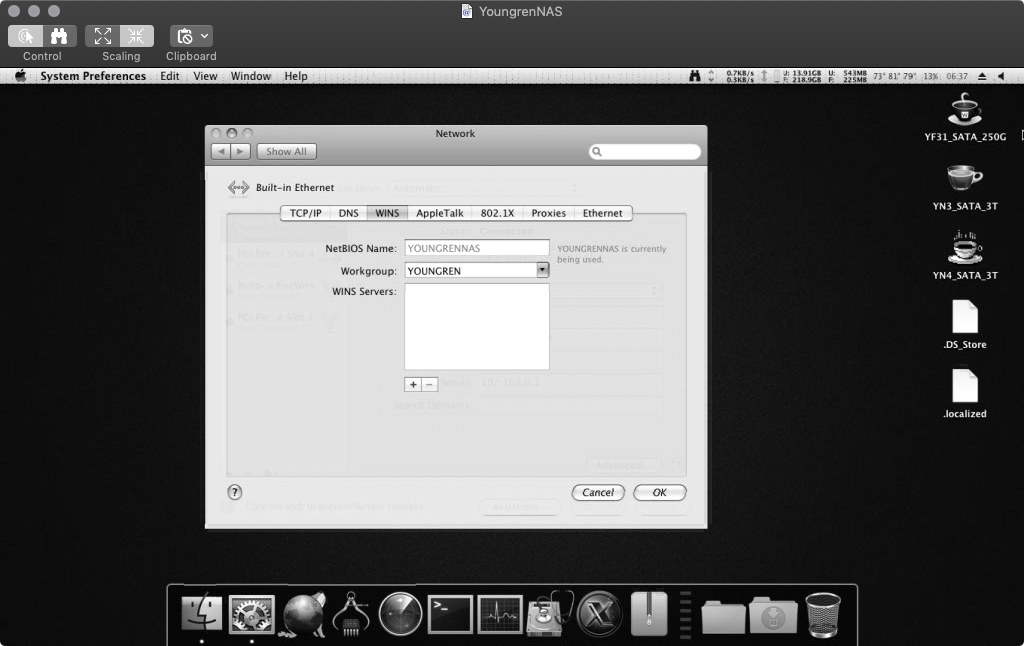The height and width of the screenshot is (646, 1024).
Task: Add a WINS server with plus button
Action: pyautogui.click(x=413, y=385)
